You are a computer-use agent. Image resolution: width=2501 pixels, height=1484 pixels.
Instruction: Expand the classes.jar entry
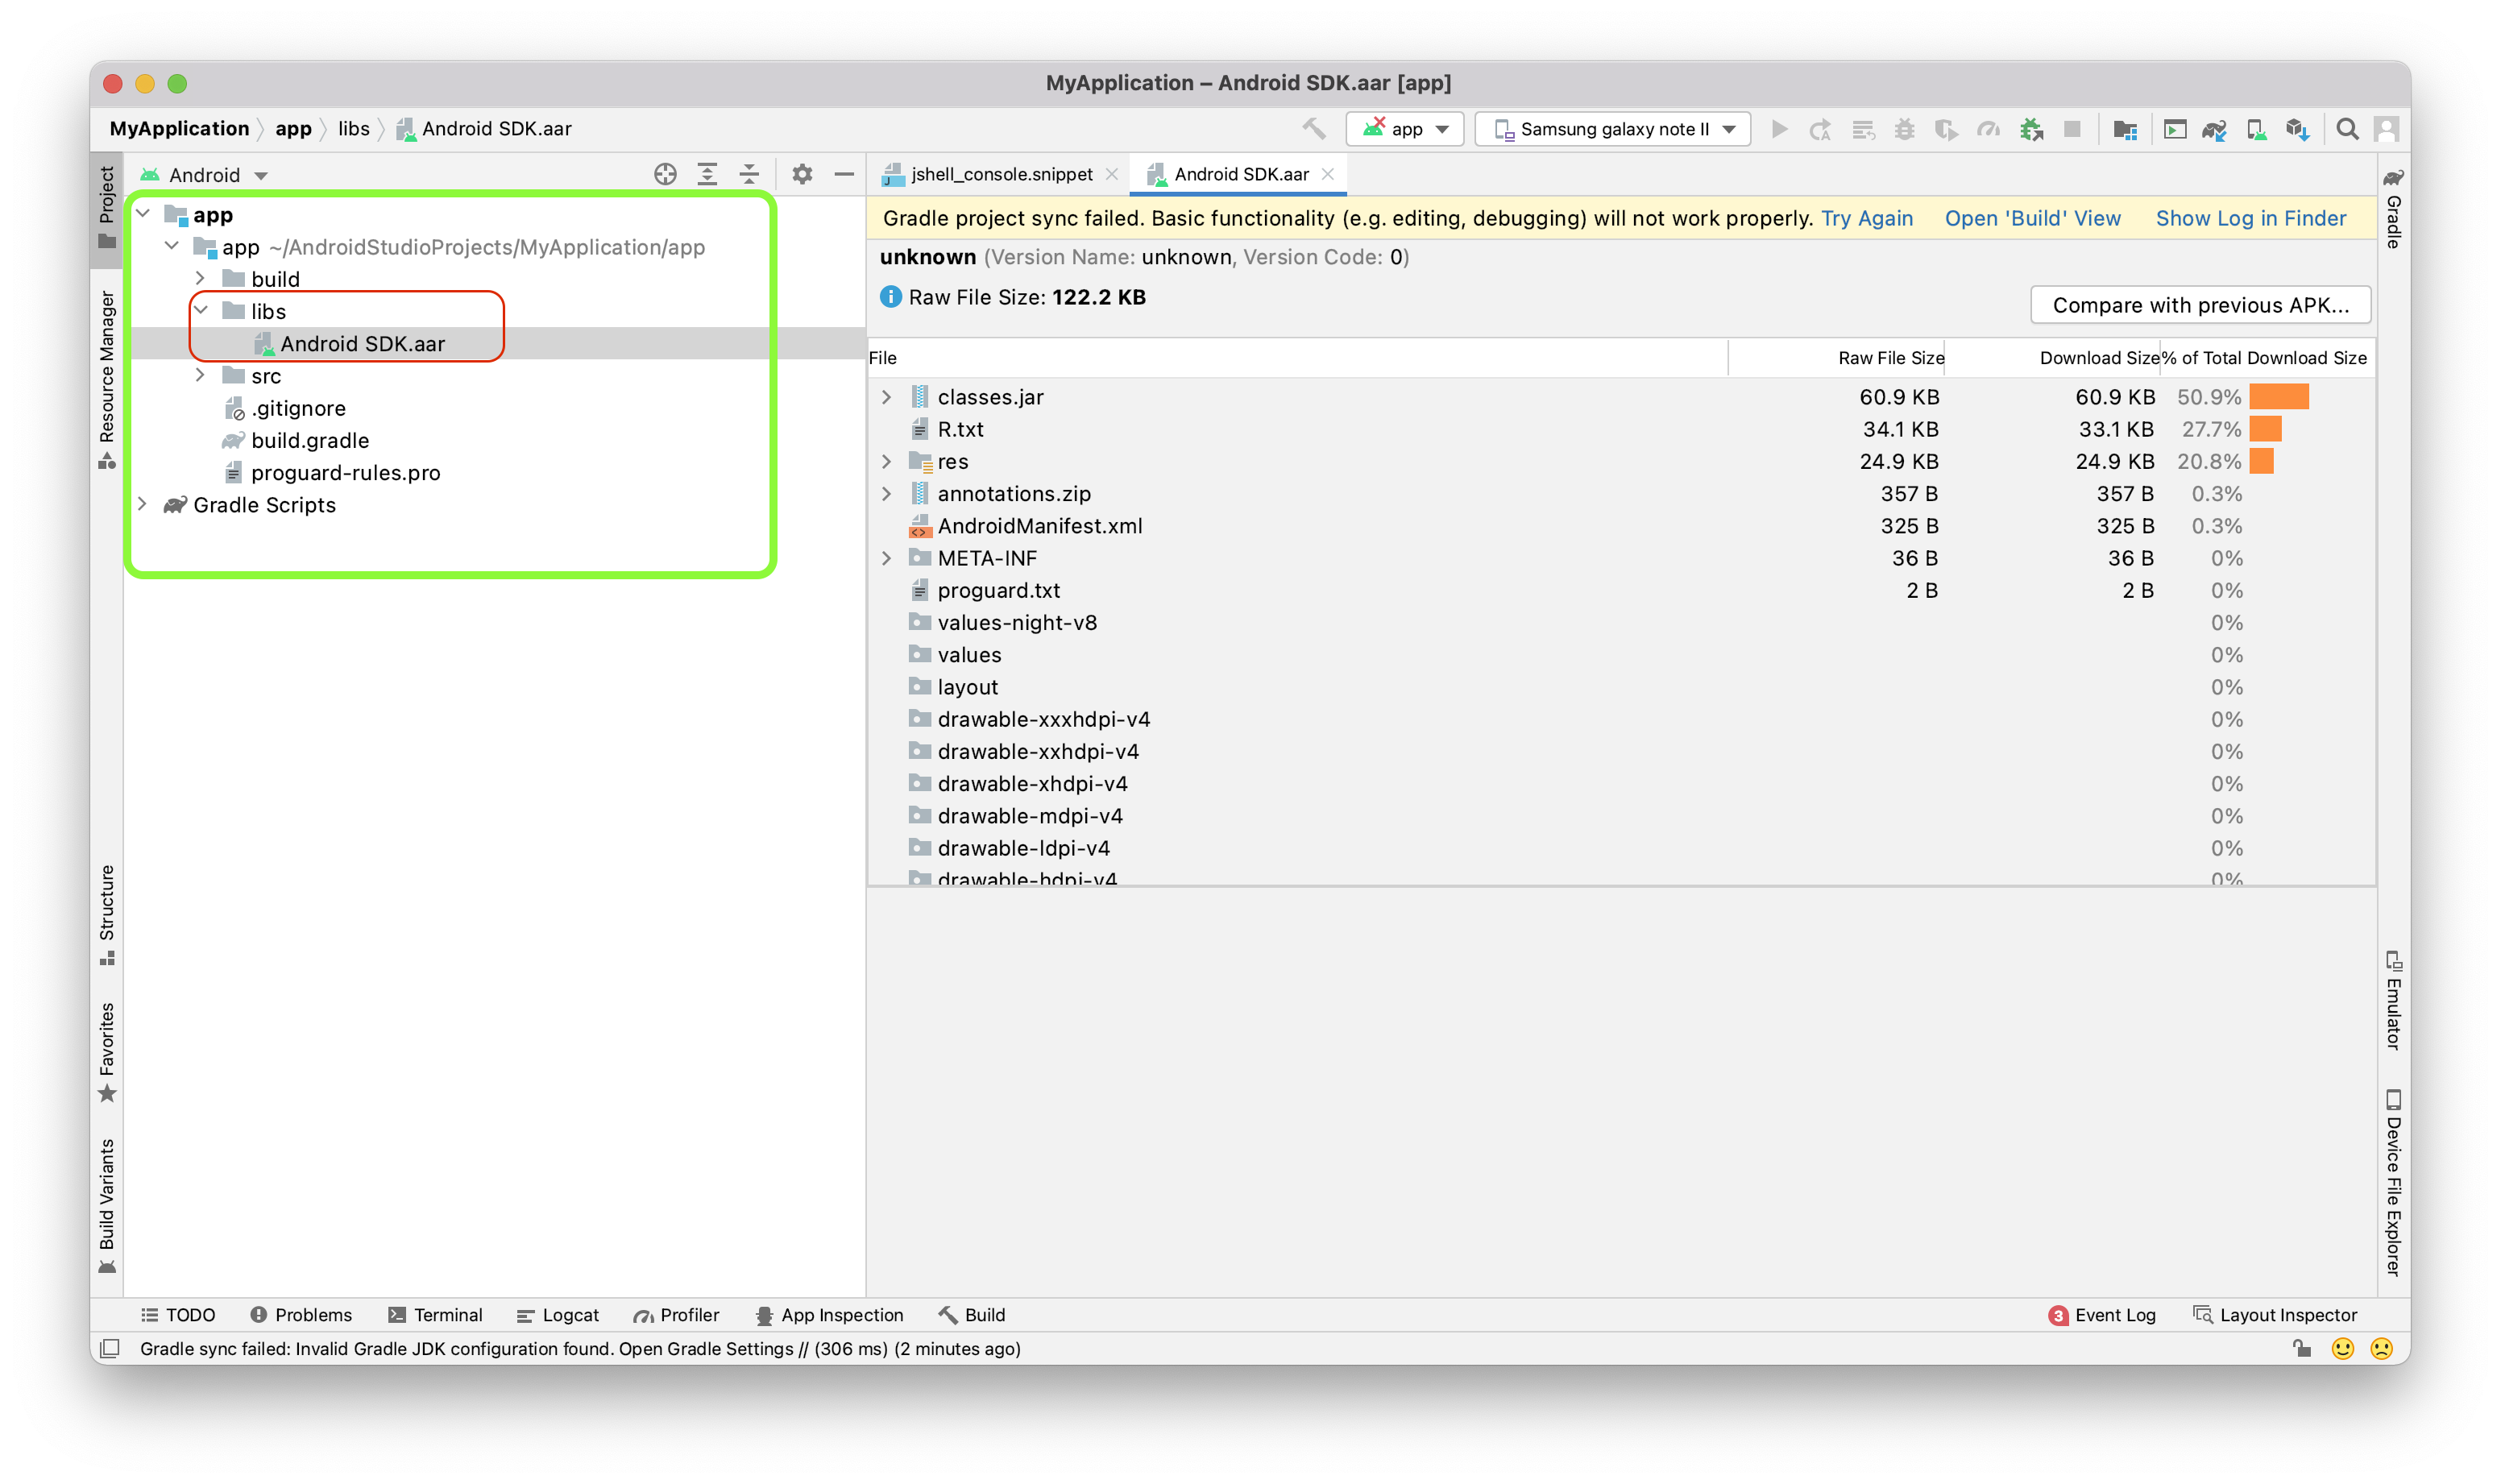point(886,397)
